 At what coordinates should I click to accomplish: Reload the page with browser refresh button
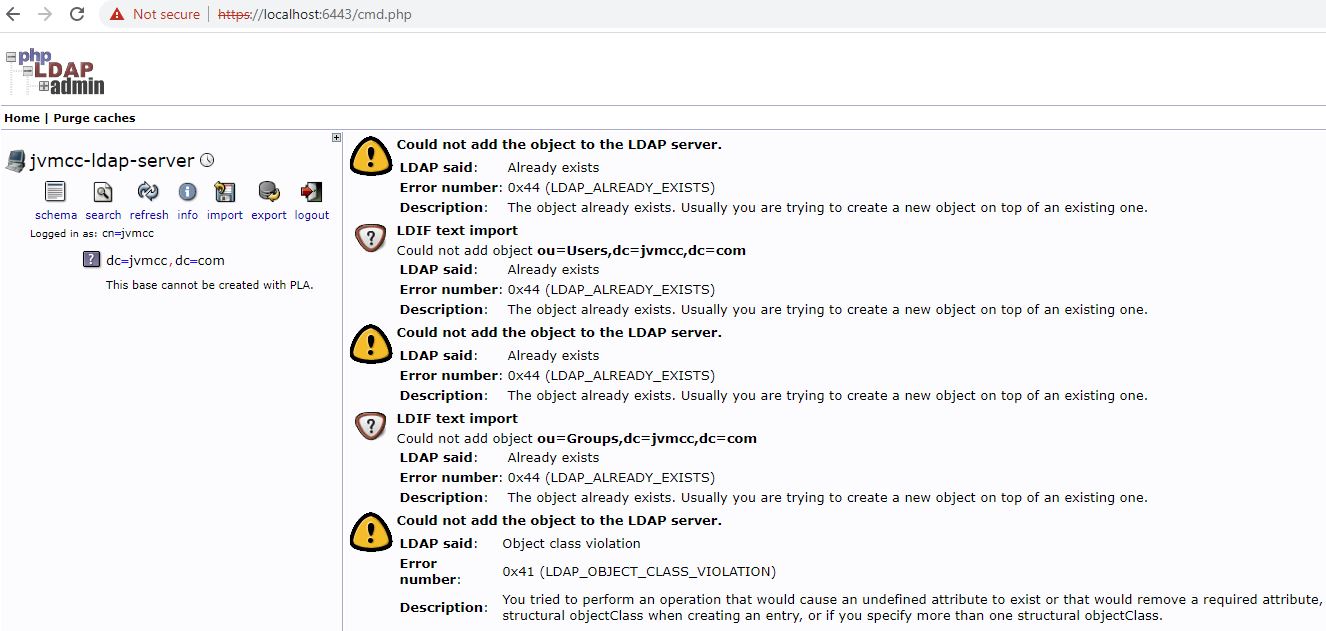(77, 15)
